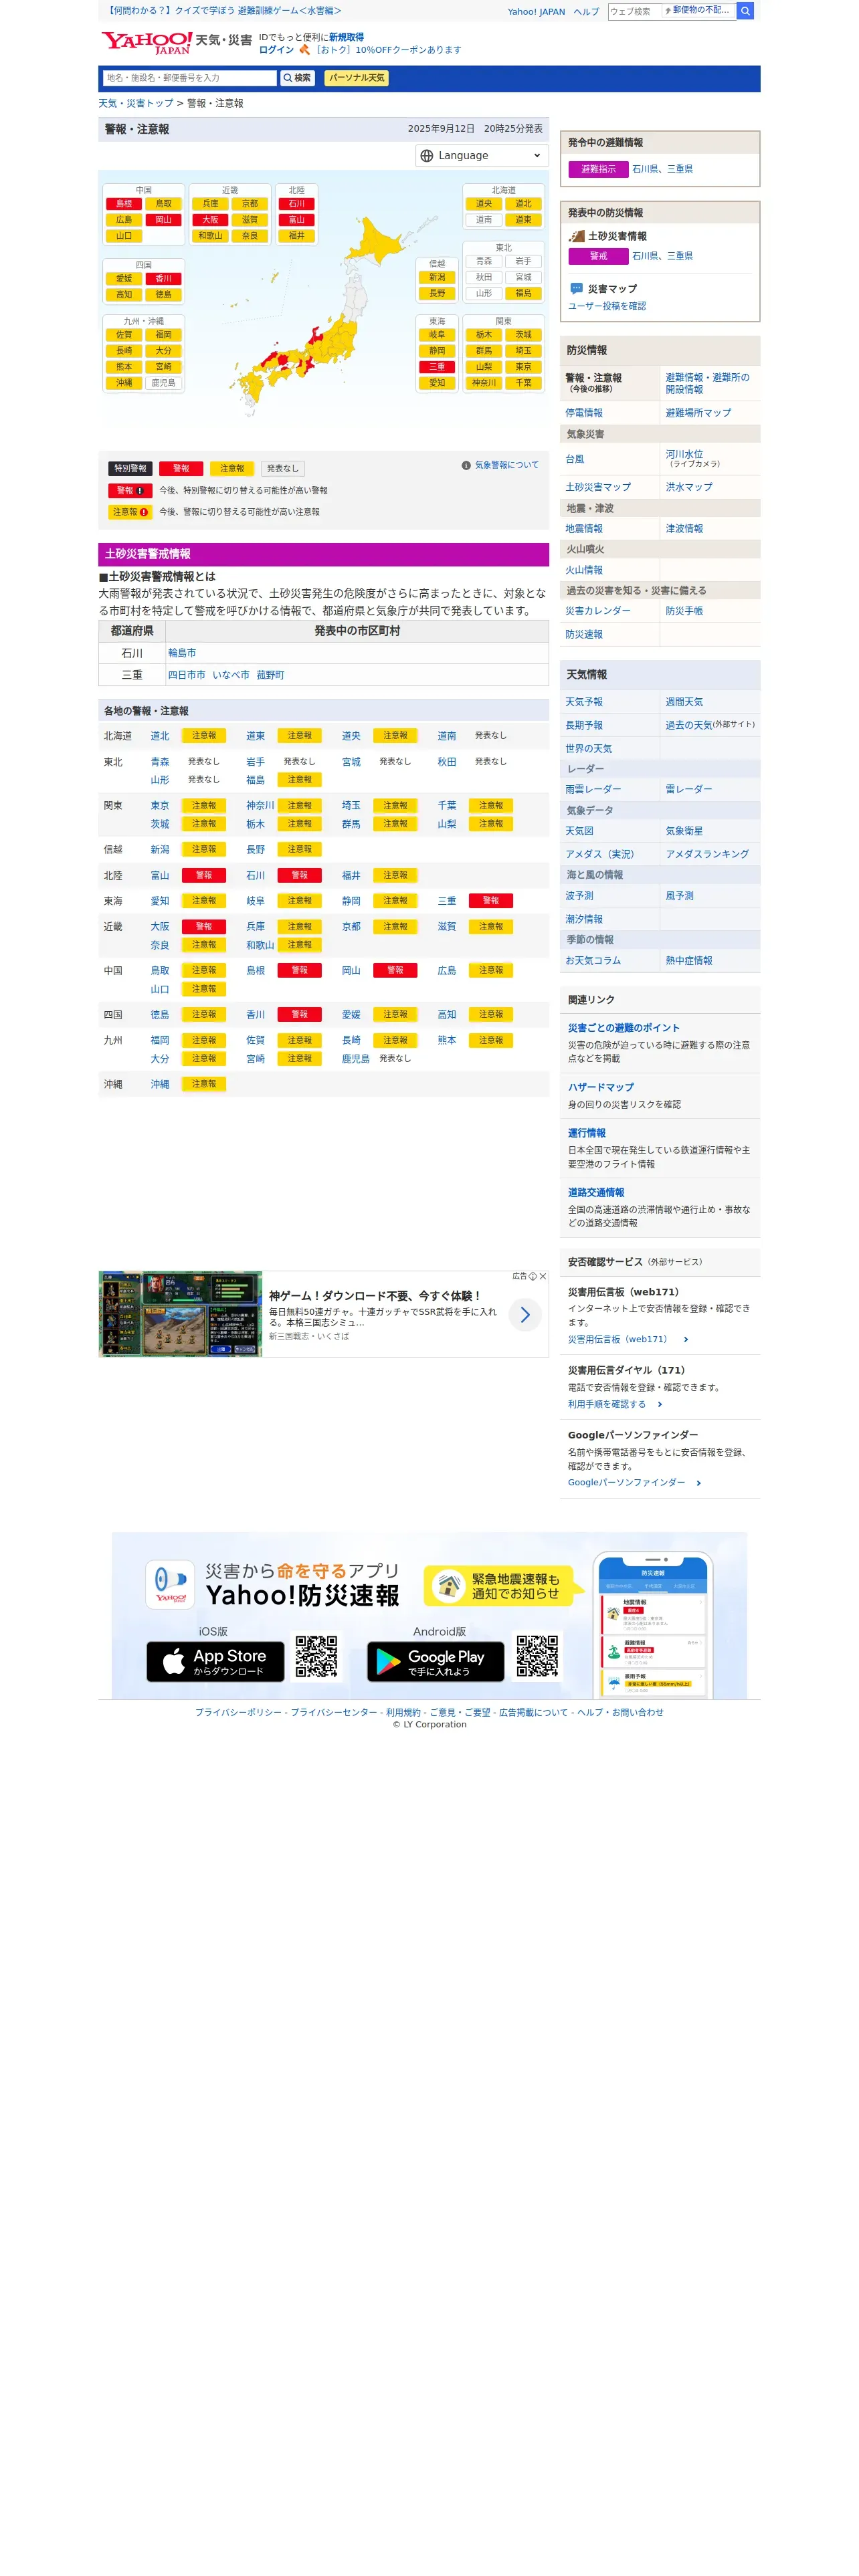Open 避難場所マップ menu item
Screen dimensions: 859x2576
coord(698,413)
